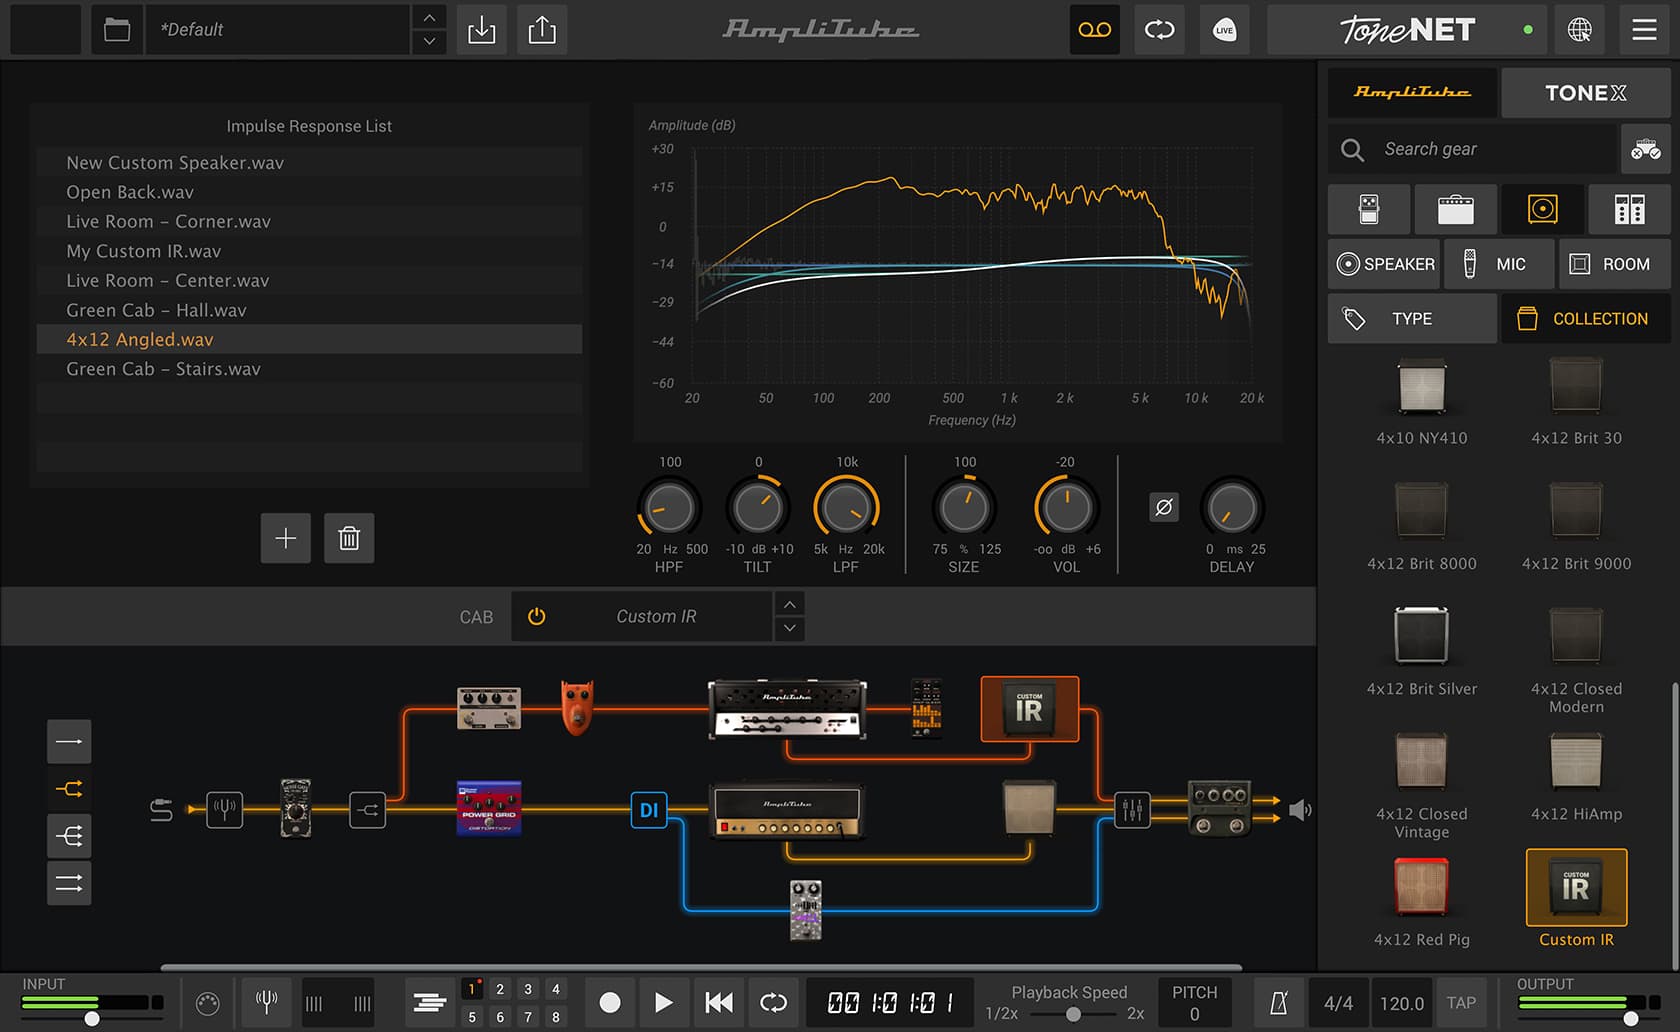
Task: Click the globe icon next to ToneNET
Action: tap(1579, 30)
